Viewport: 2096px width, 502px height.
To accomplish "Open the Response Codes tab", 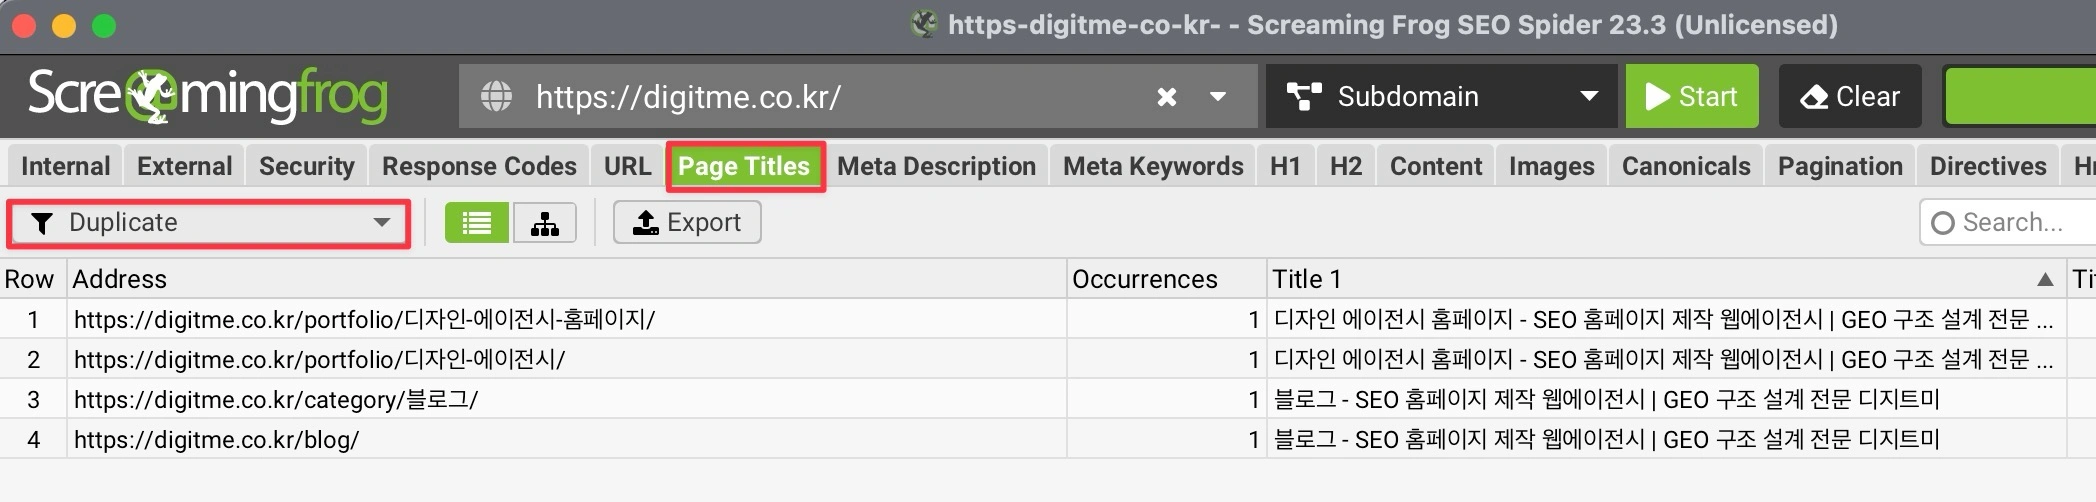I will coord(479,166).
